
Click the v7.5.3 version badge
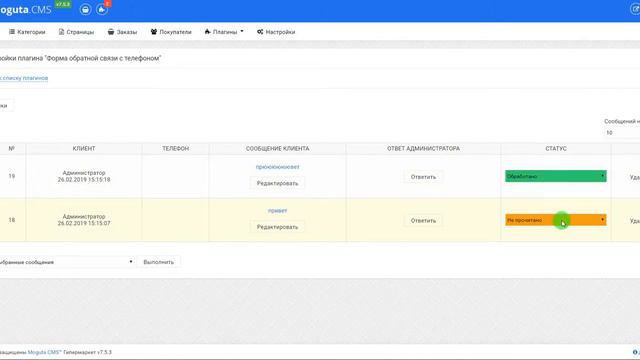(63, 4)
